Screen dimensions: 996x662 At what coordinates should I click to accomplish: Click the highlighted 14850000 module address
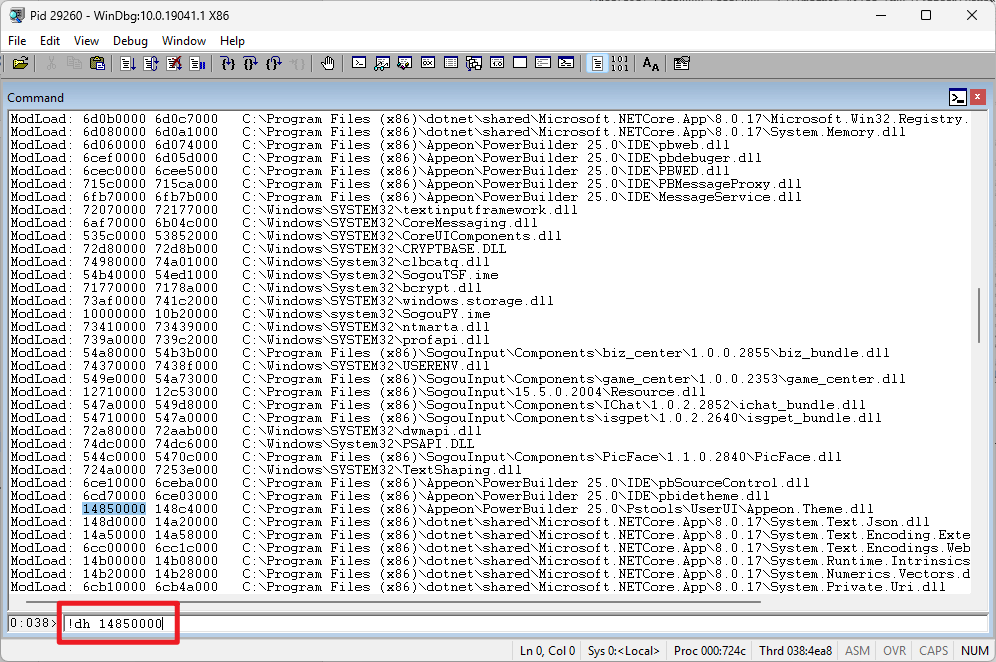click(114, 509)
